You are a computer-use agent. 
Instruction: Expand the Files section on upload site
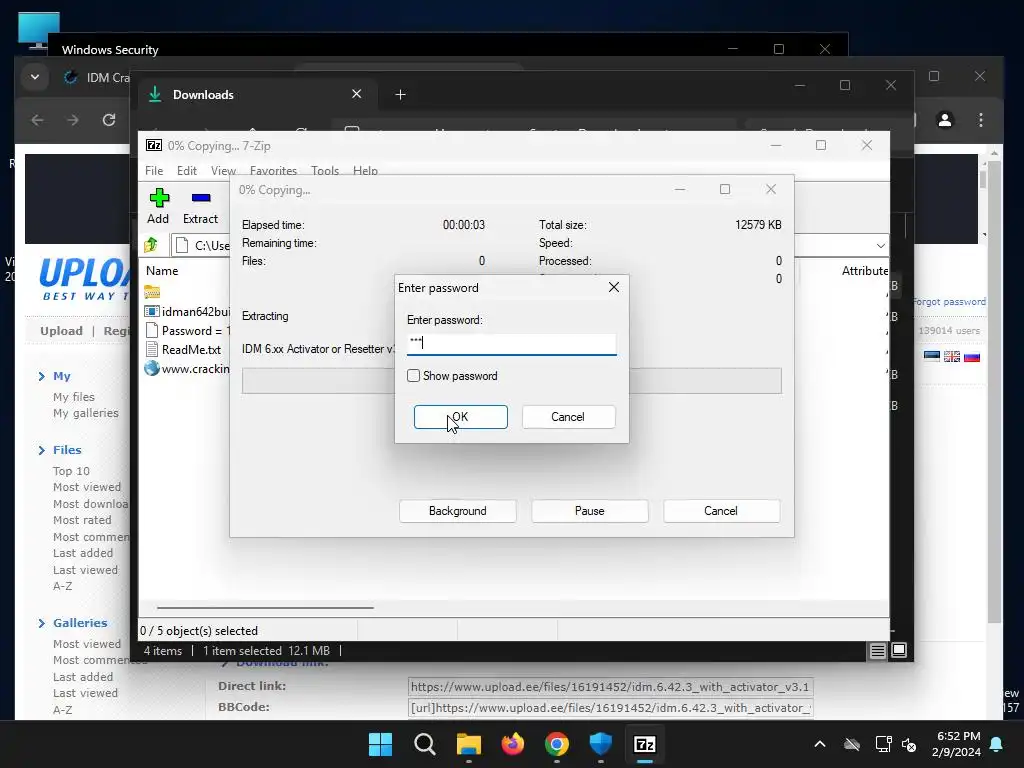tap(42, 450)
